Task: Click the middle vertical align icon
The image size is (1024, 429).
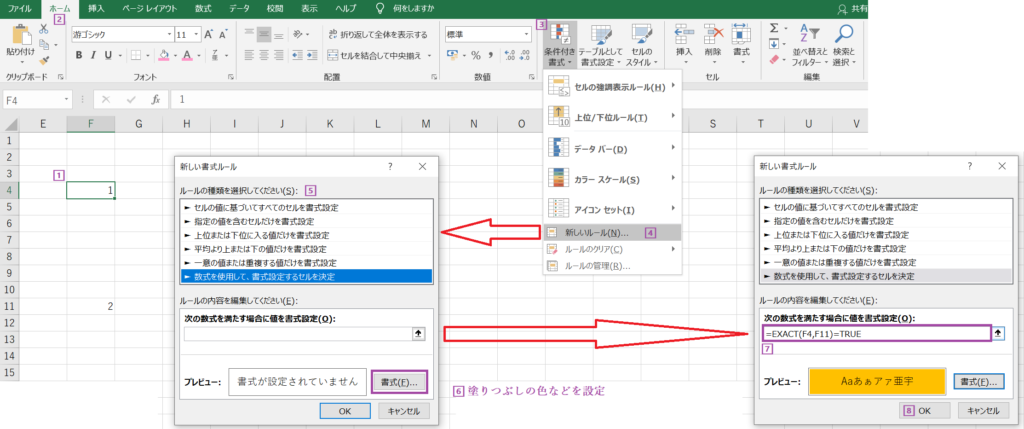Action: coord(264,35)
